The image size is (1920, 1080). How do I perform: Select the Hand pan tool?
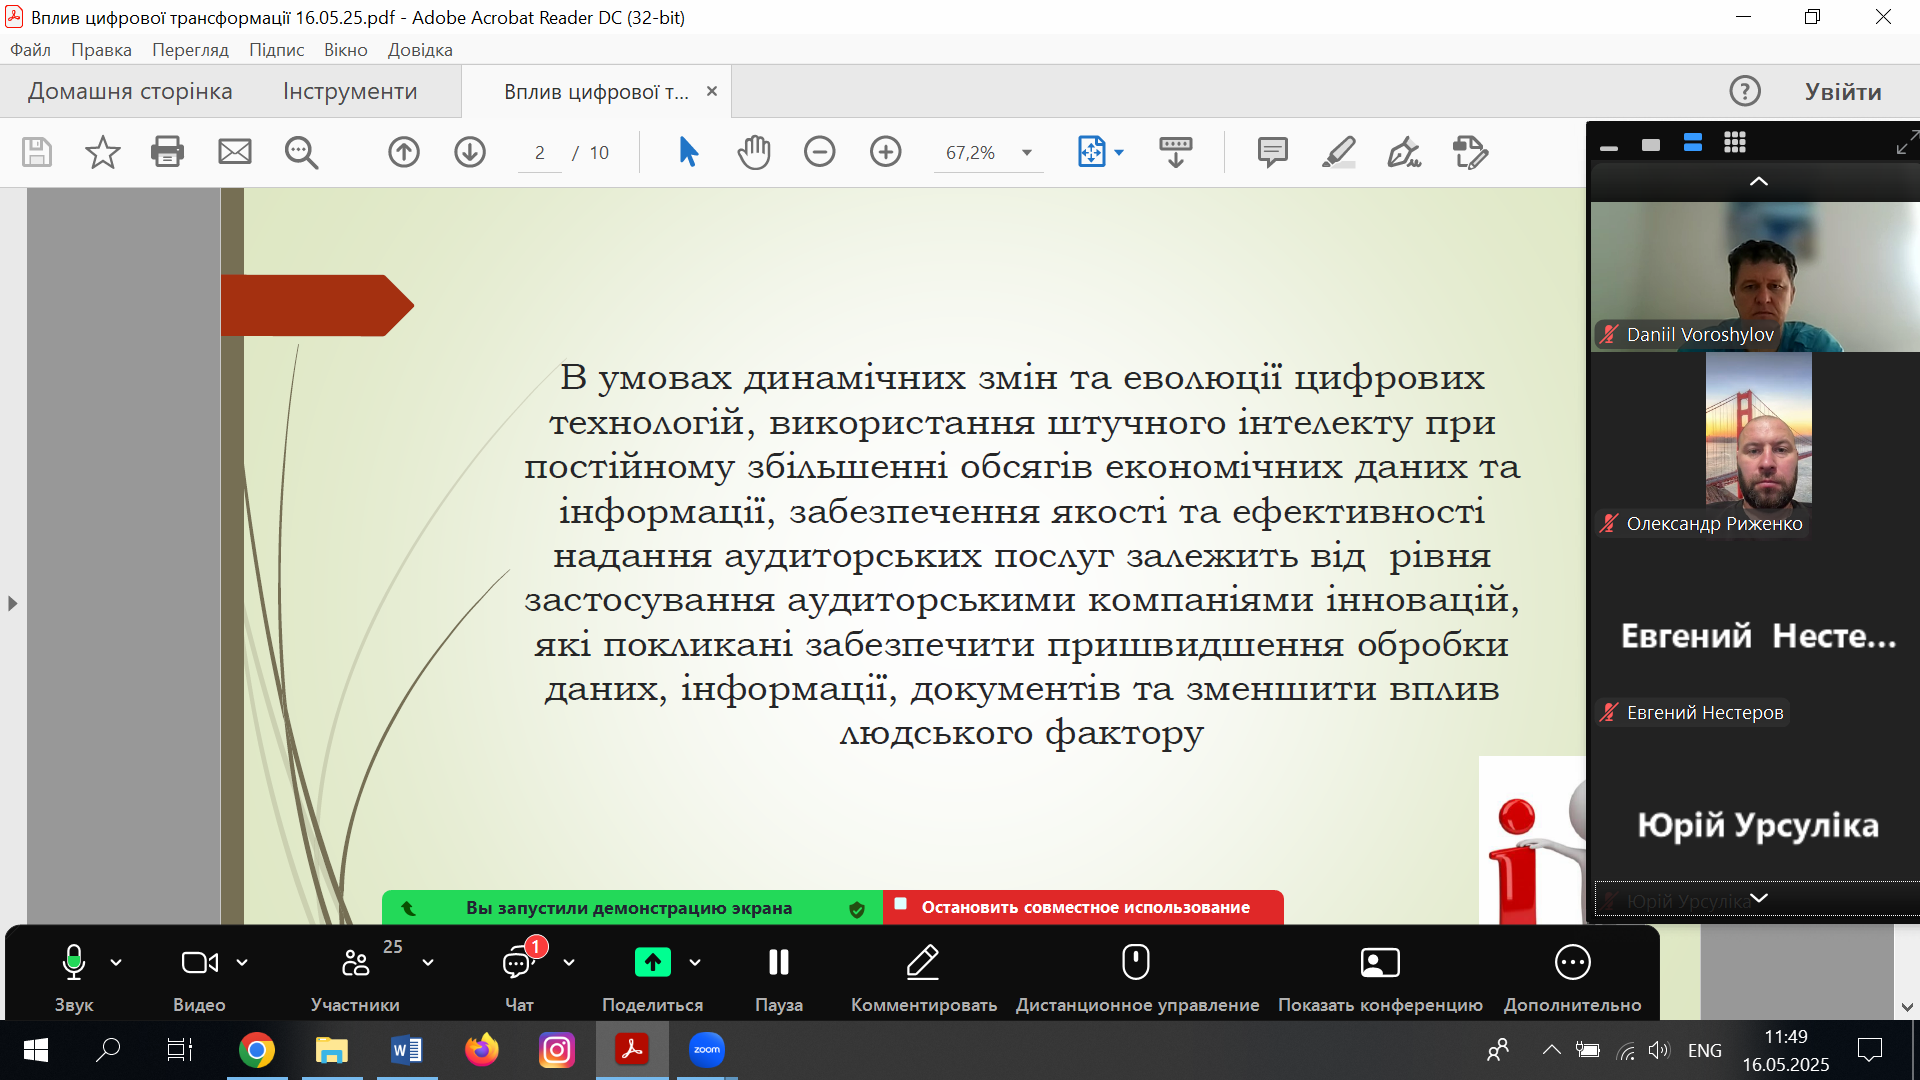tap(754, 152)
